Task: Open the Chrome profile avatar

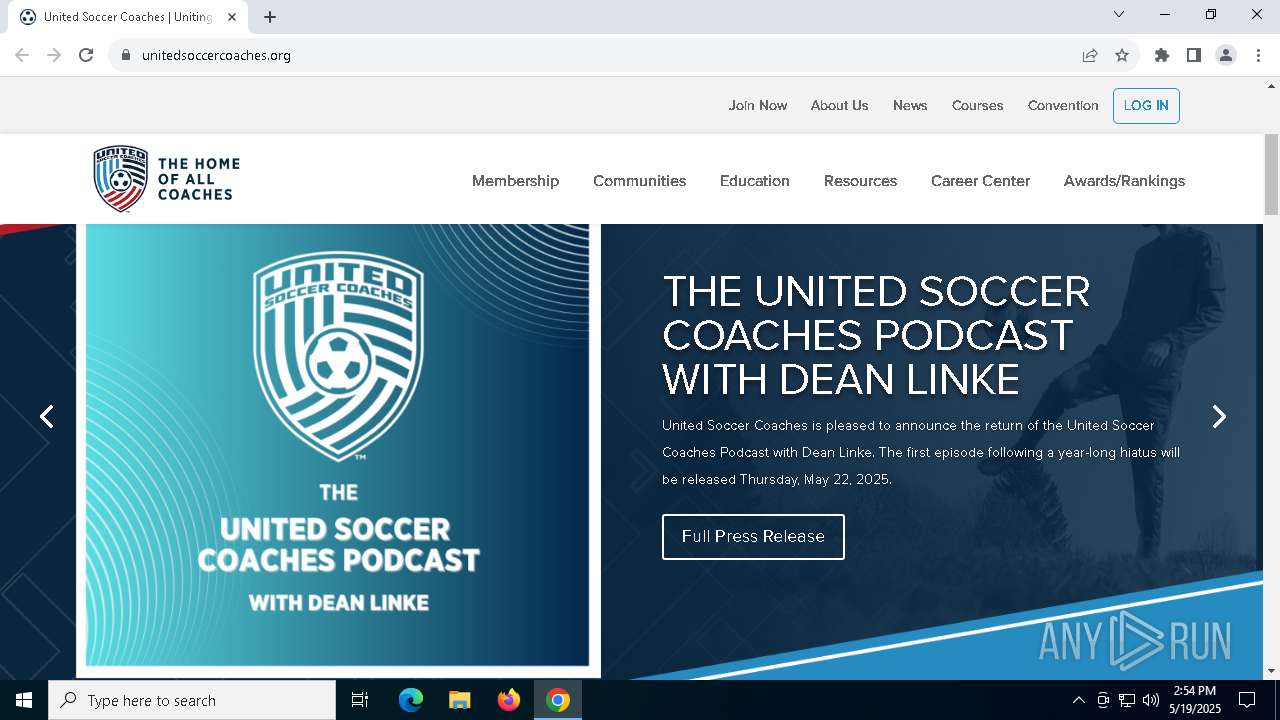Action: point(1226,55)
